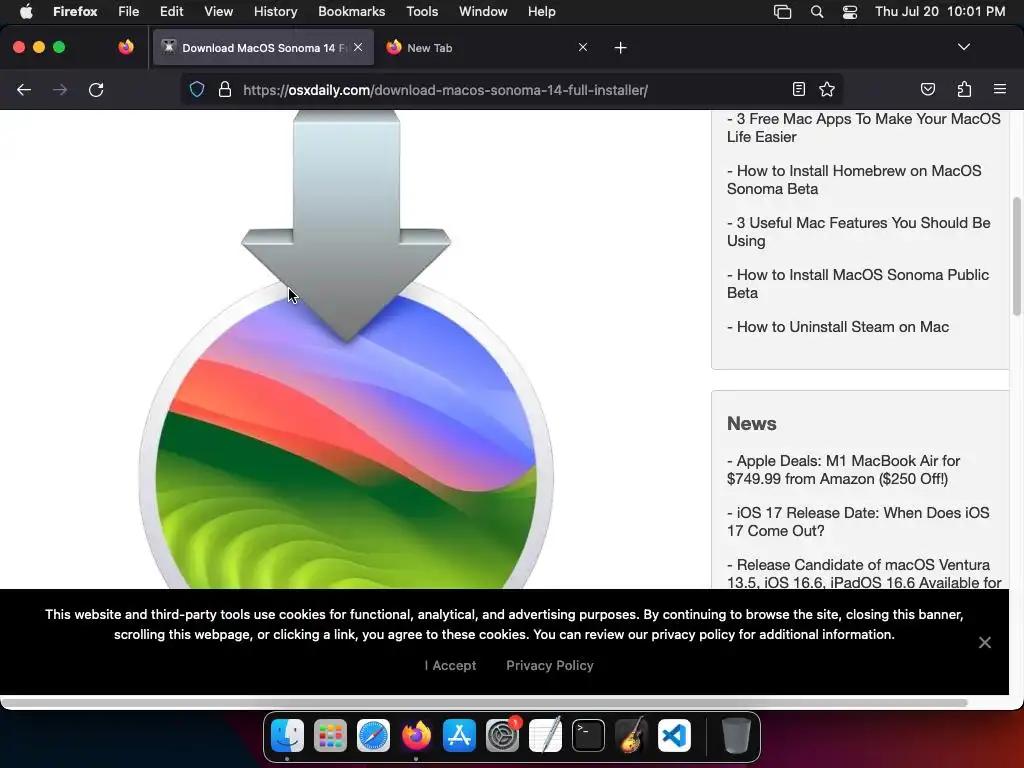This screenshot has height=768, width=1024.
Task: Open a new tab with plus button
Action: (620, 48)
